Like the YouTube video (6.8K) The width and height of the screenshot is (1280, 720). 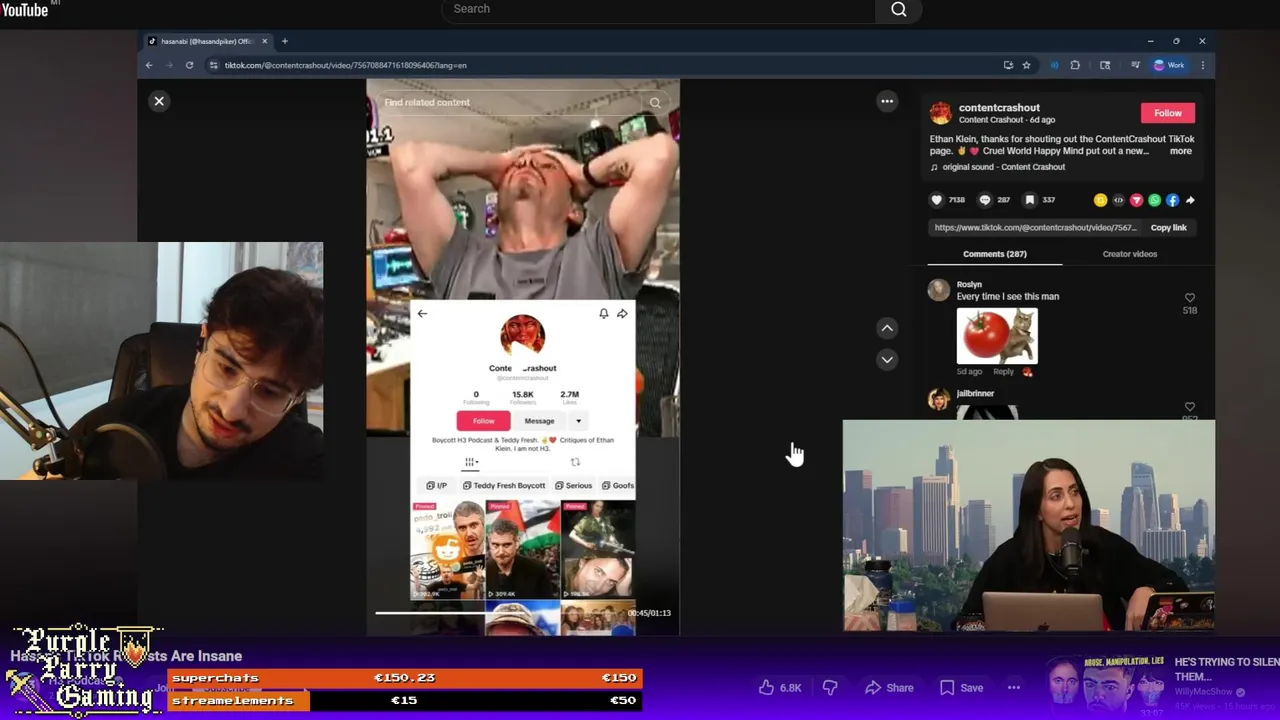(780, 688)
